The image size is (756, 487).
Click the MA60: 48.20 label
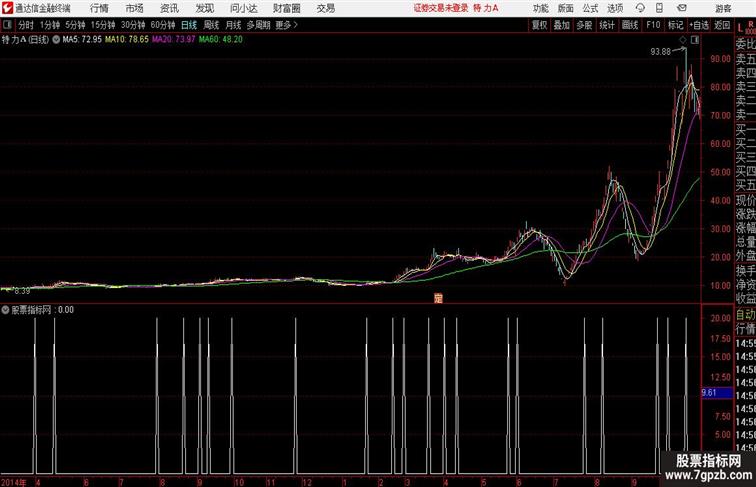click(x=221, y=40)
